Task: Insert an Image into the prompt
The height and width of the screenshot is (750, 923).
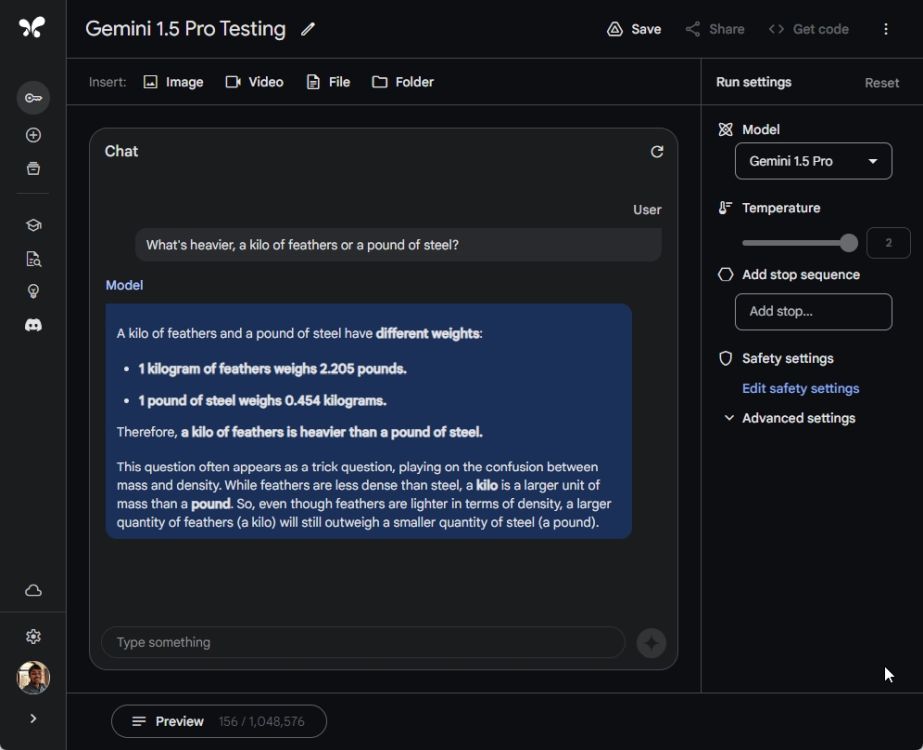Action: click(173, 82)
